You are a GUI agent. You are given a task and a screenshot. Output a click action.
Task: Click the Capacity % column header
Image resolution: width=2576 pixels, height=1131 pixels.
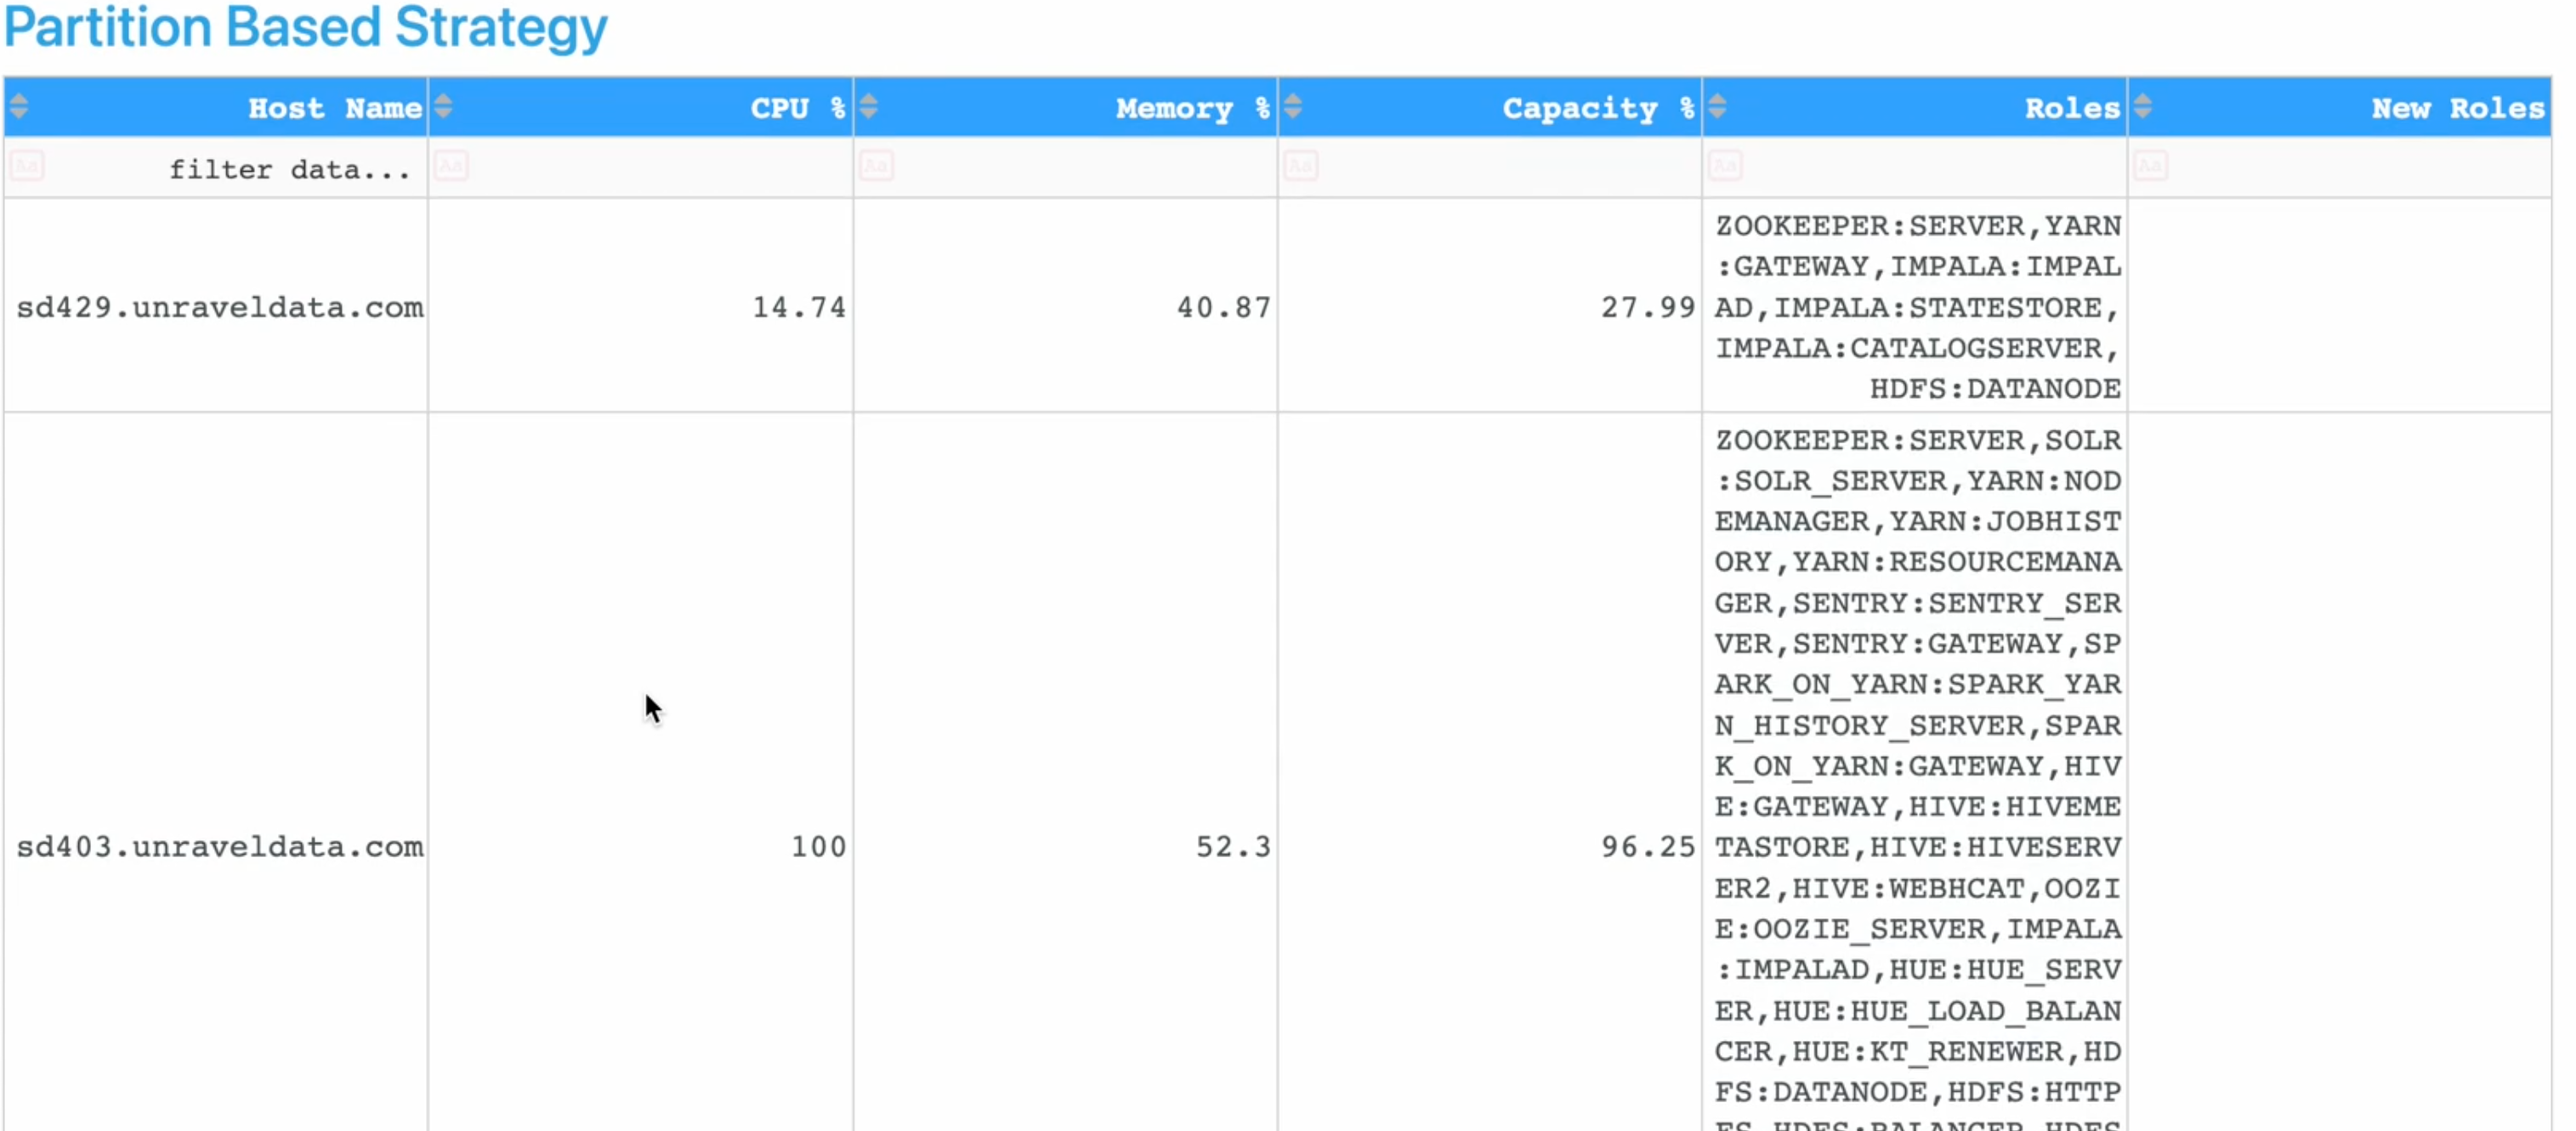coord(1490,107)
